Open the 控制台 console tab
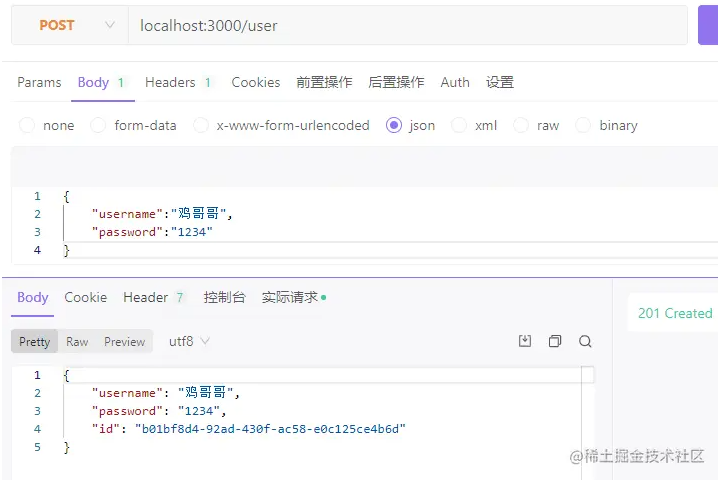Viewport: 718px width, 482px height. [224, 298]
